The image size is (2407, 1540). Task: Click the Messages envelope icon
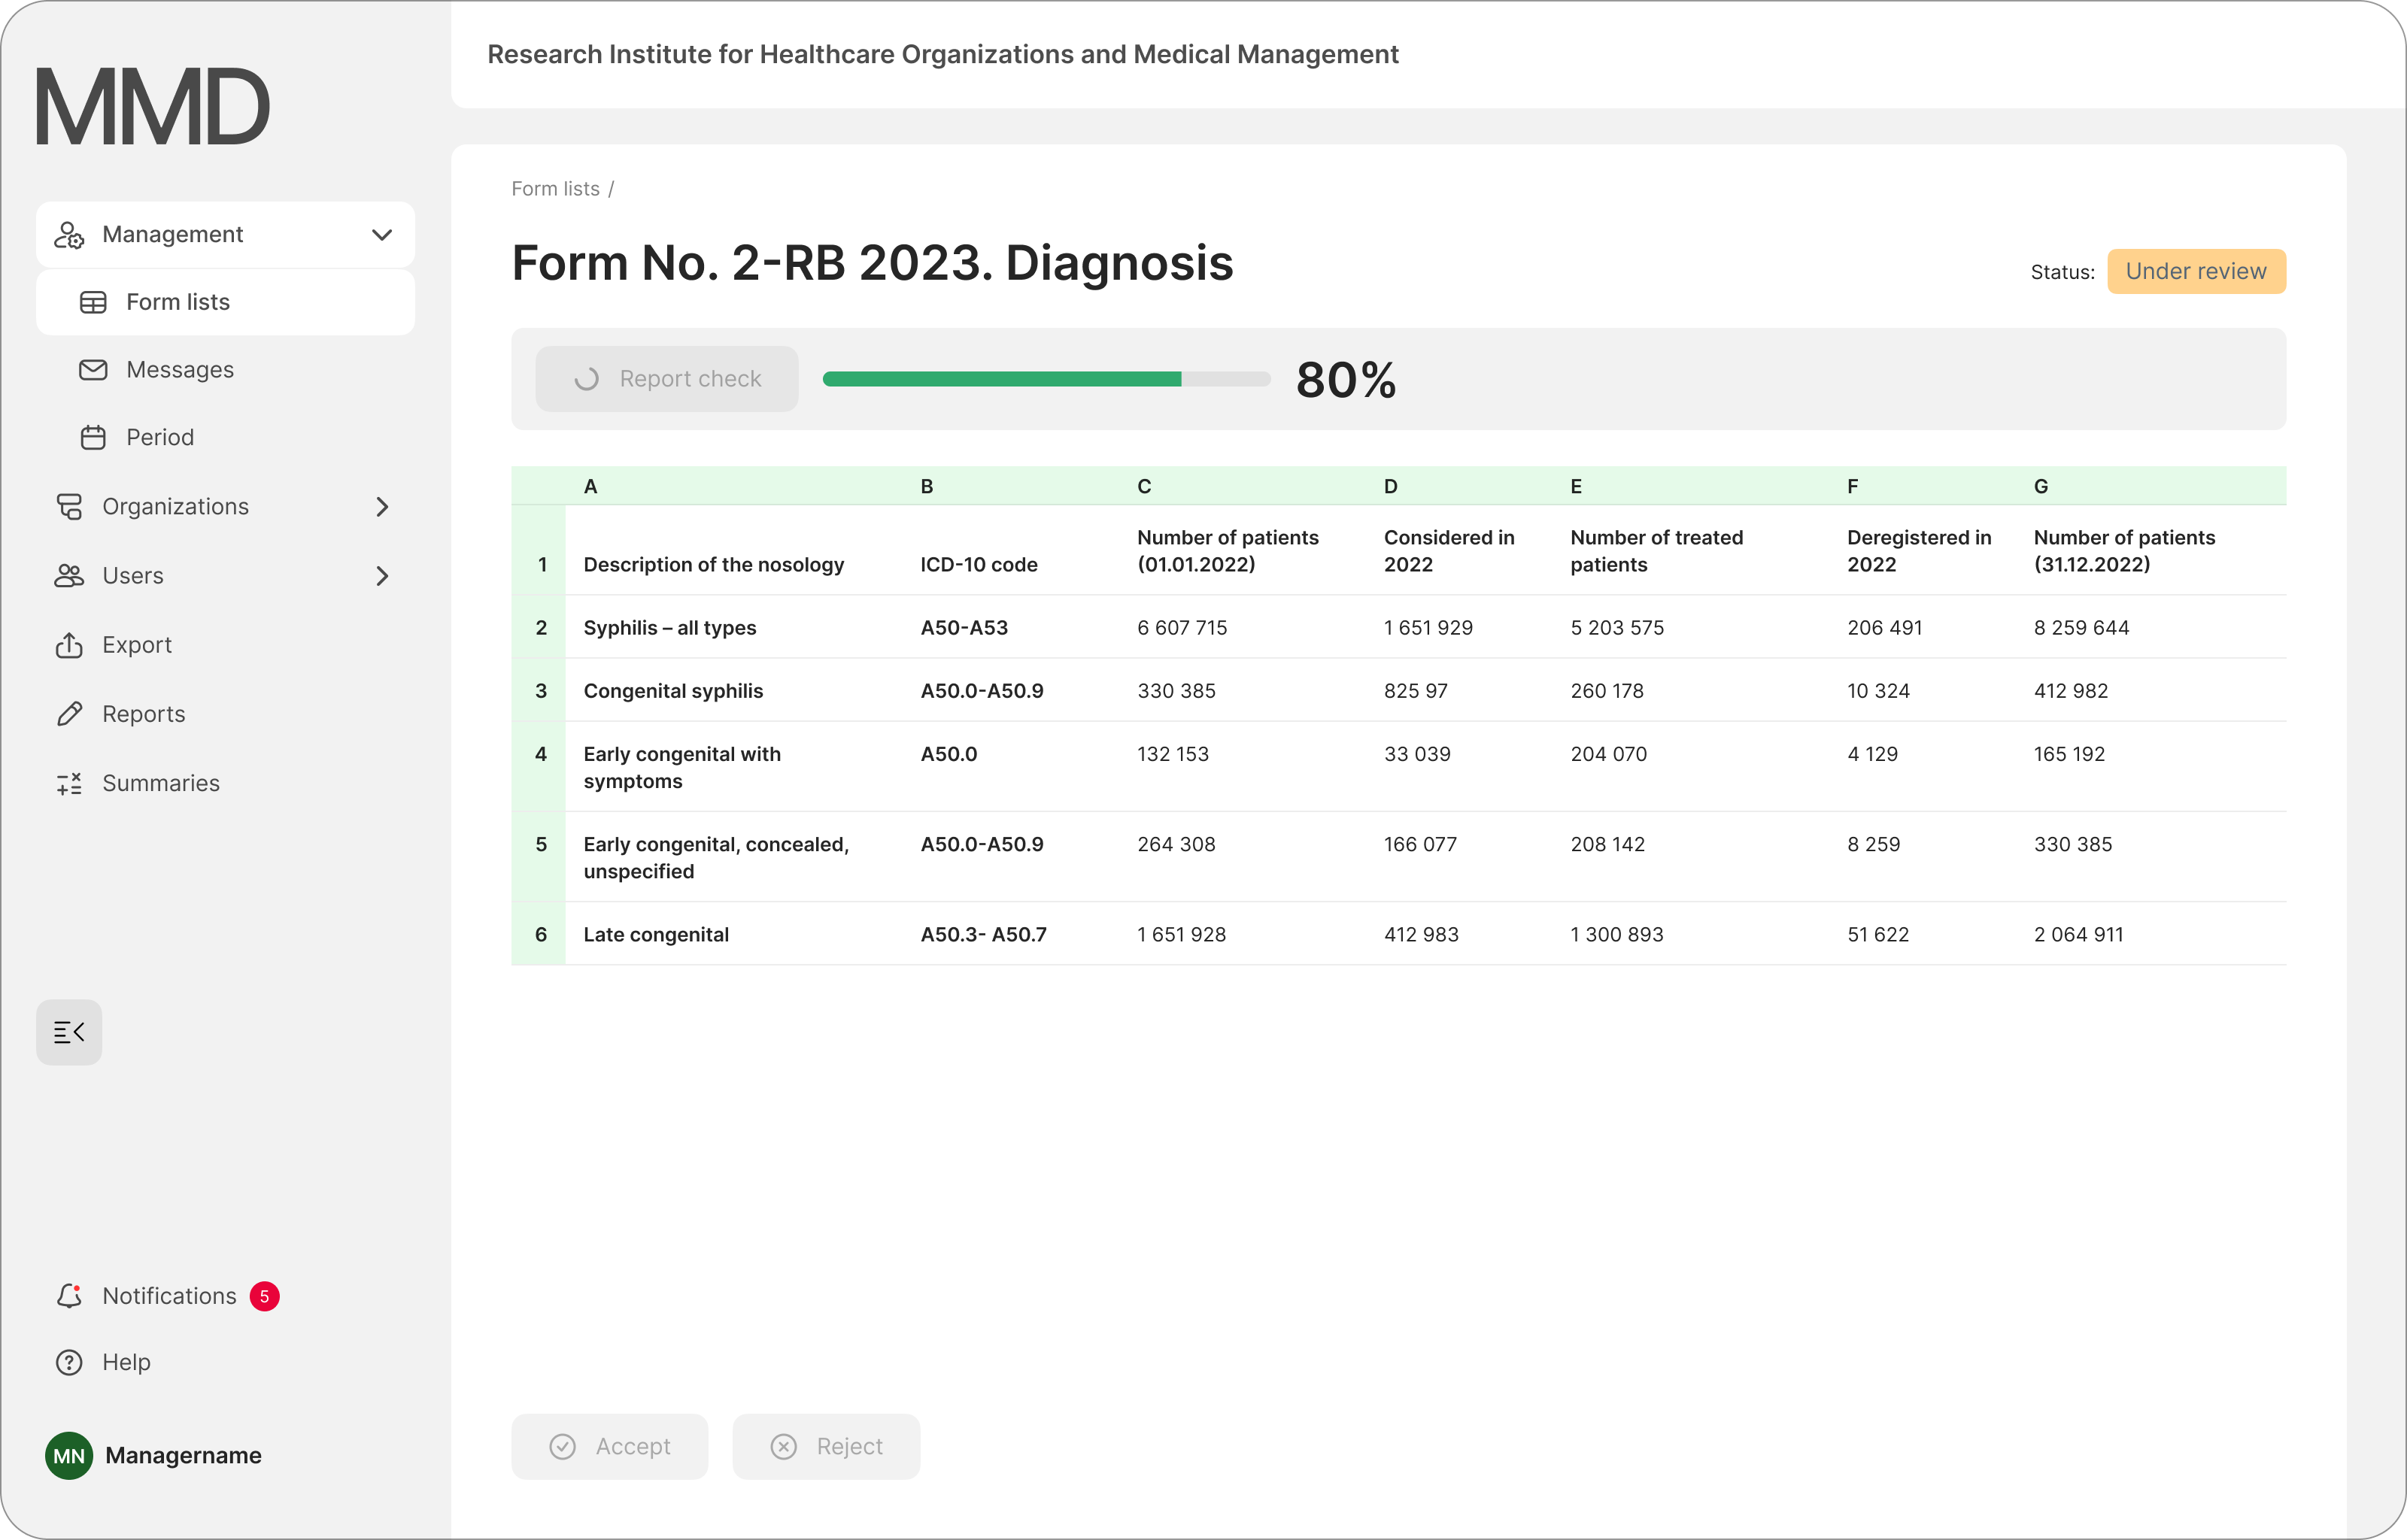[x=93, y=370]
